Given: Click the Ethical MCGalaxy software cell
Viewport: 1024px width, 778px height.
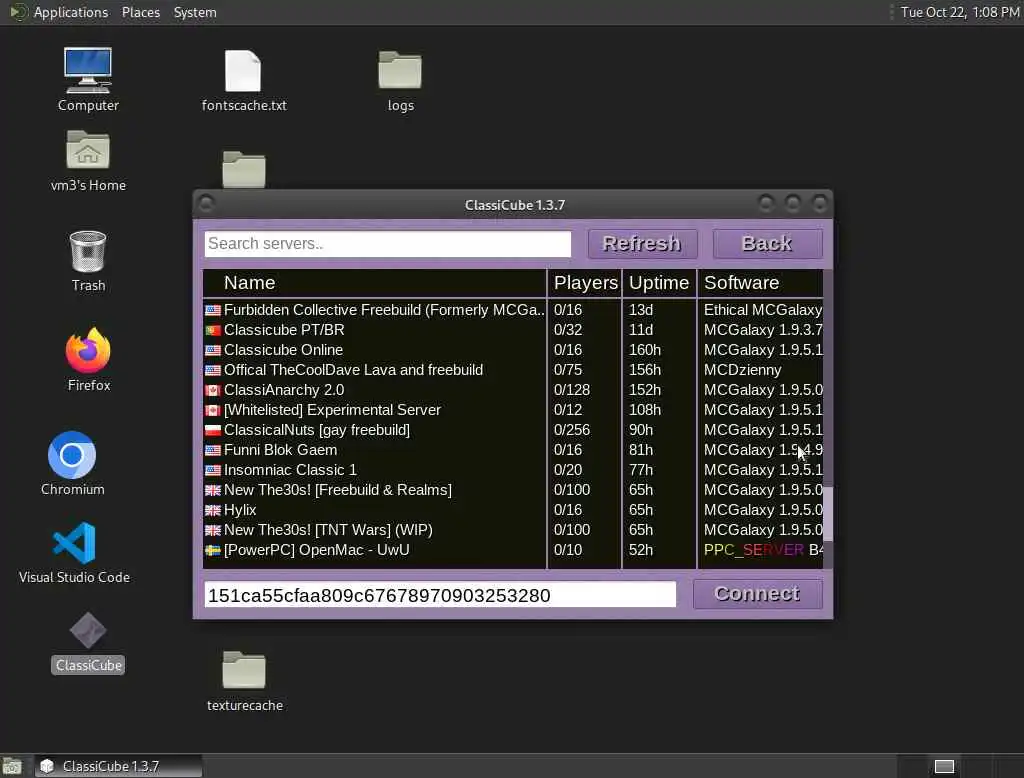Looking at the screenshot, I should tap(762, 310).
